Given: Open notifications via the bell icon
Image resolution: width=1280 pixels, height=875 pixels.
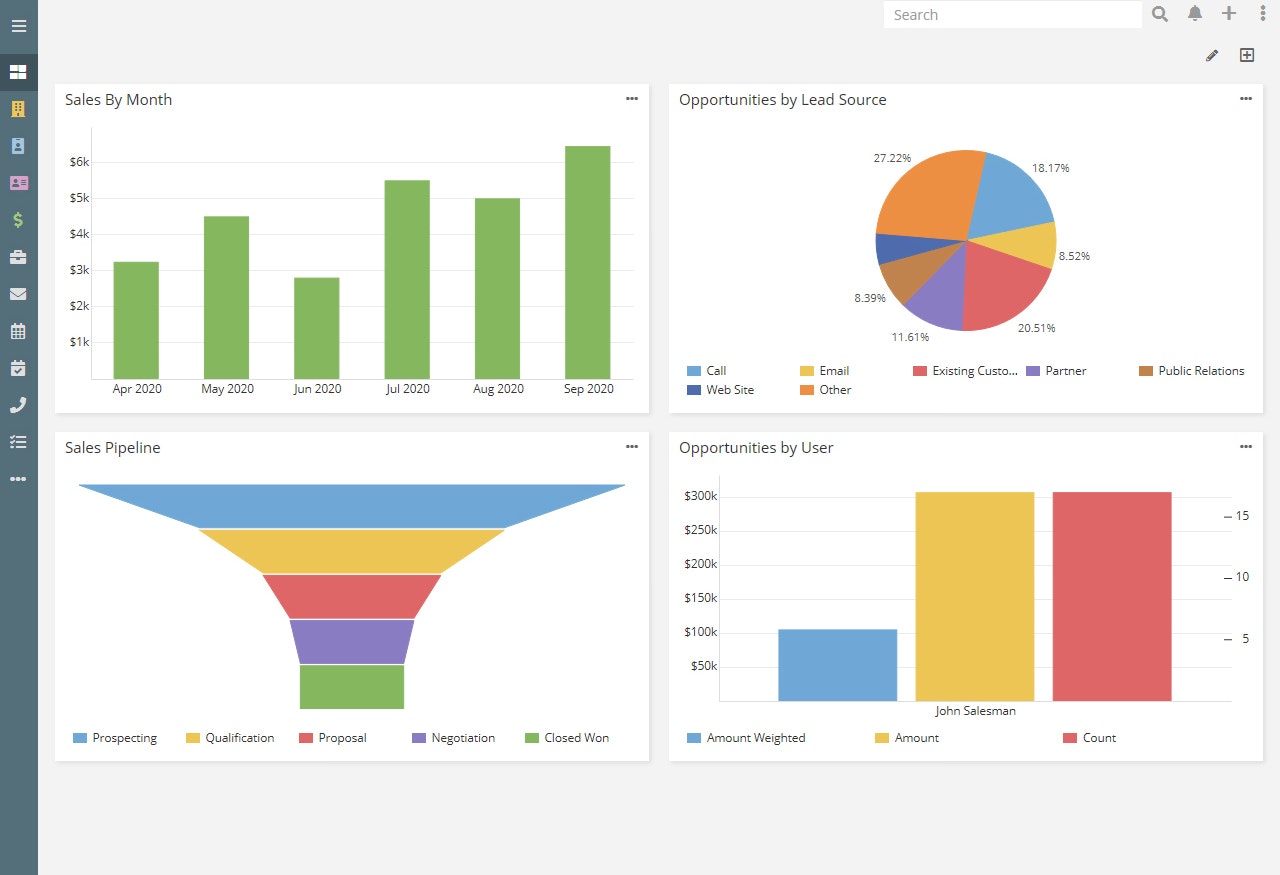Looking at the screenshot, I should point(1194,14).
